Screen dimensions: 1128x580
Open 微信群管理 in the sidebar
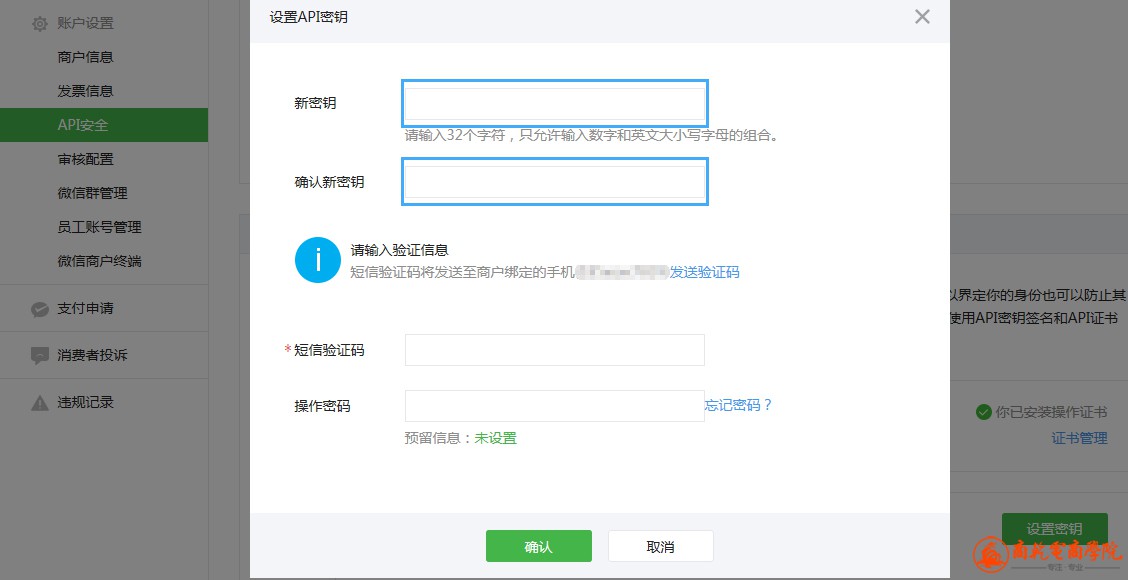pyautogui.click(x=93, y=193)
